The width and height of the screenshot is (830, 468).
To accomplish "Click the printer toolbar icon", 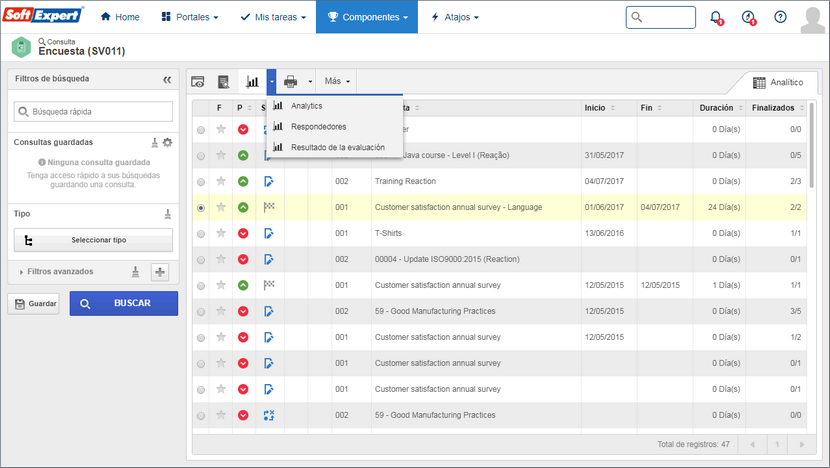I will 291,82.
